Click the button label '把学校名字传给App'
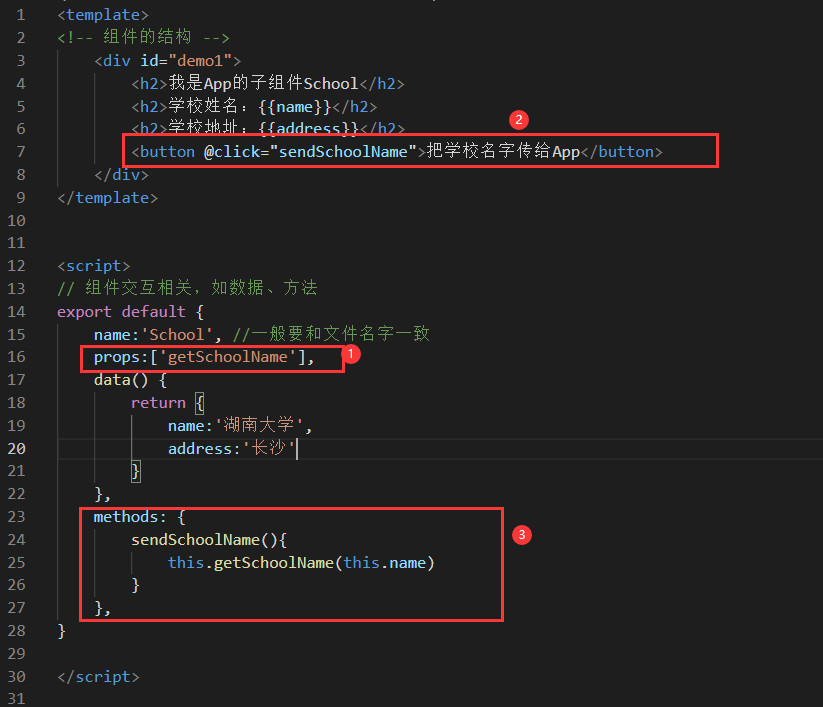 point(503,152)
